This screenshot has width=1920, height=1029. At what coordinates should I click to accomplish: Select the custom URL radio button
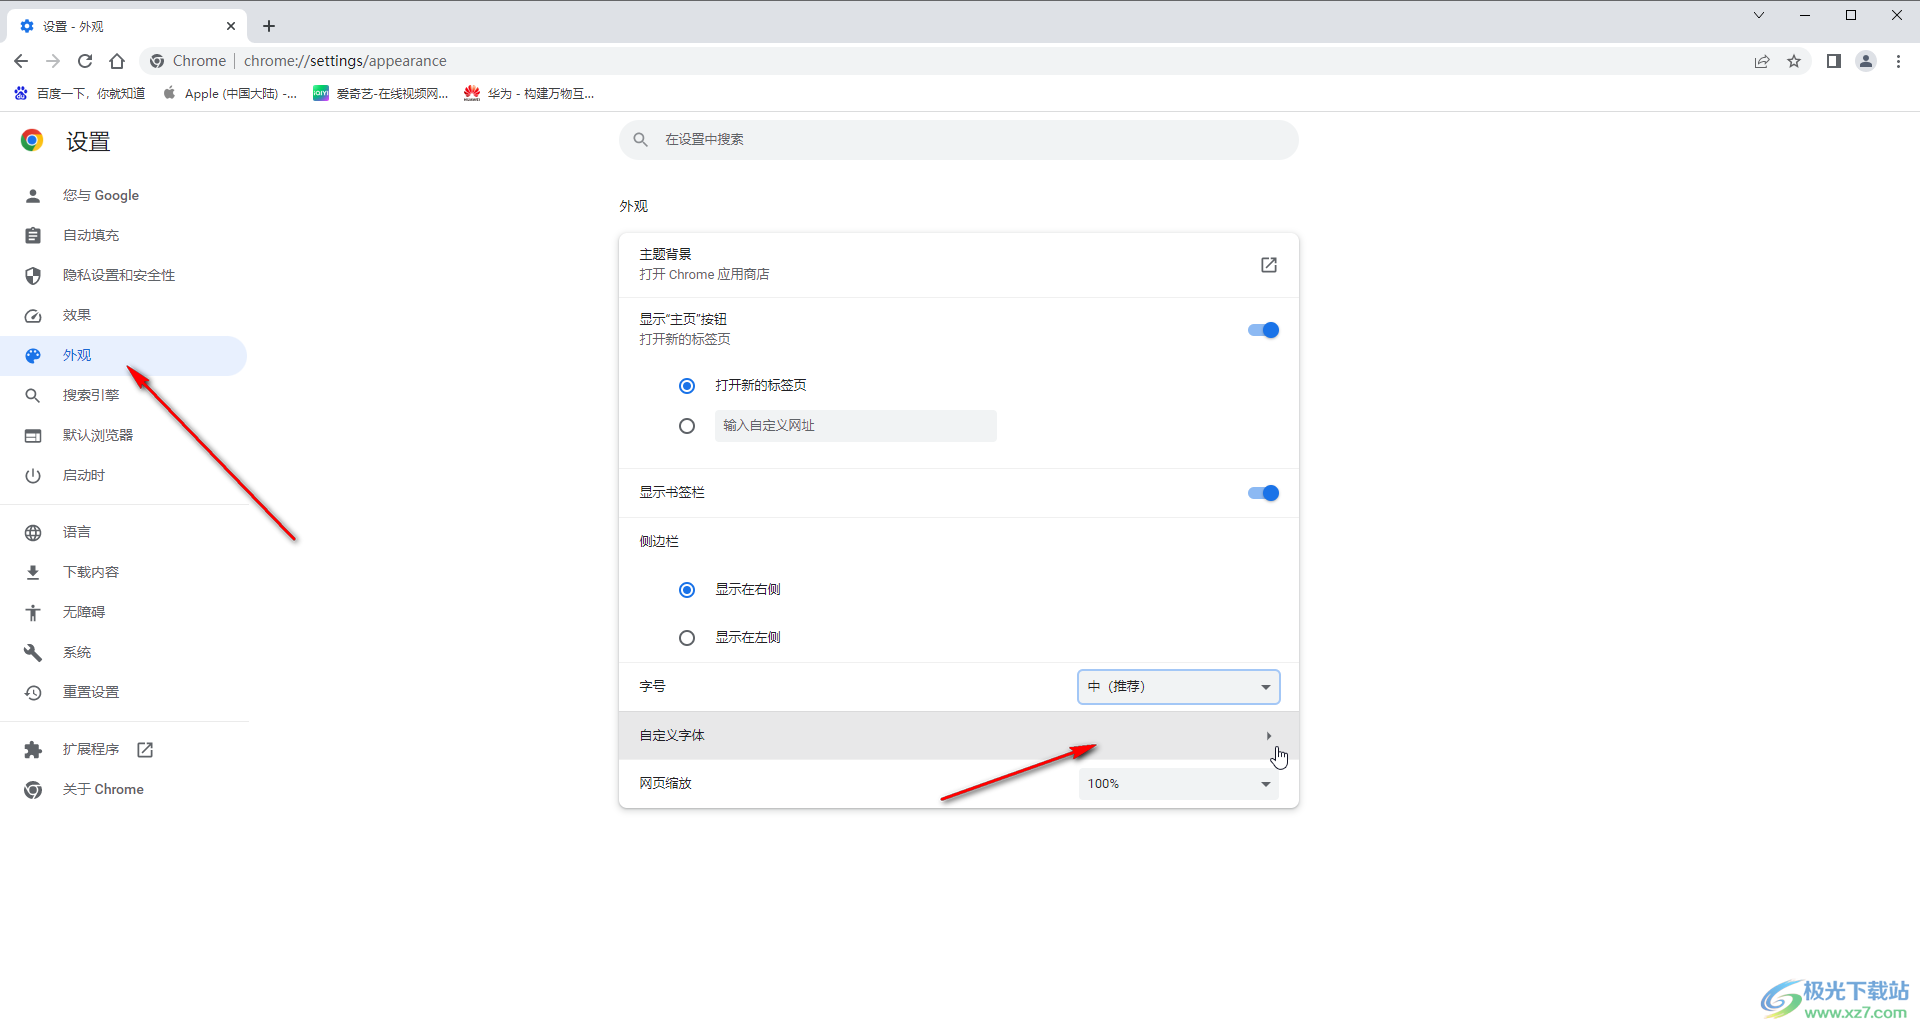pos(687,426)
